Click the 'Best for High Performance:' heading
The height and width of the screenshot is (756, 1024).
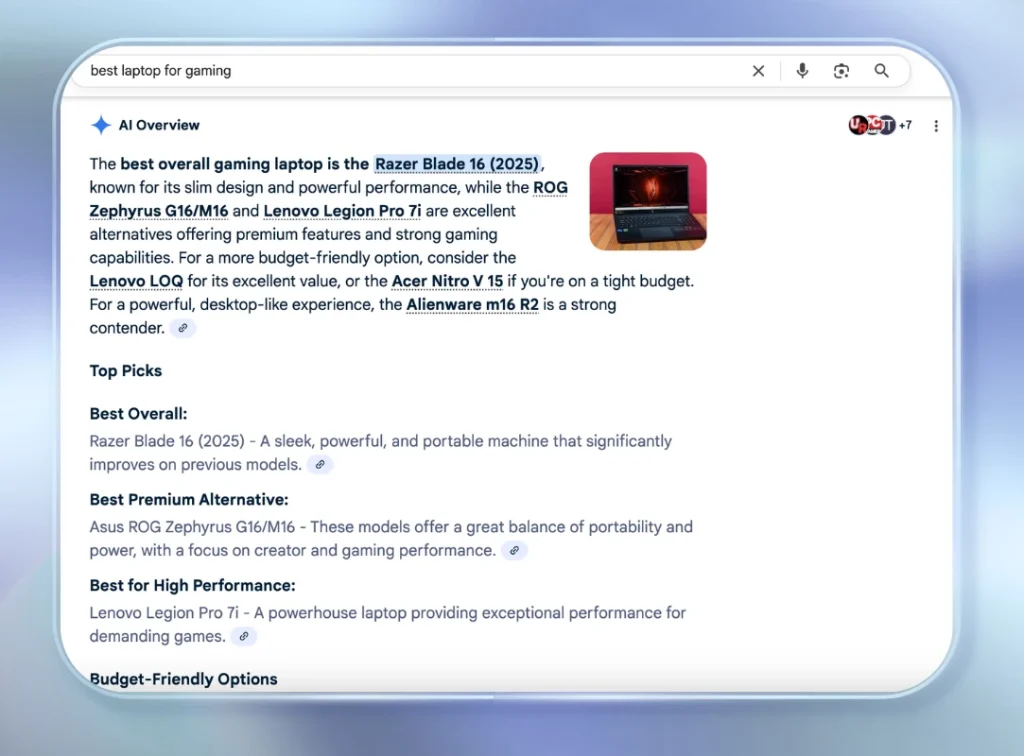[x=192, y=585]
